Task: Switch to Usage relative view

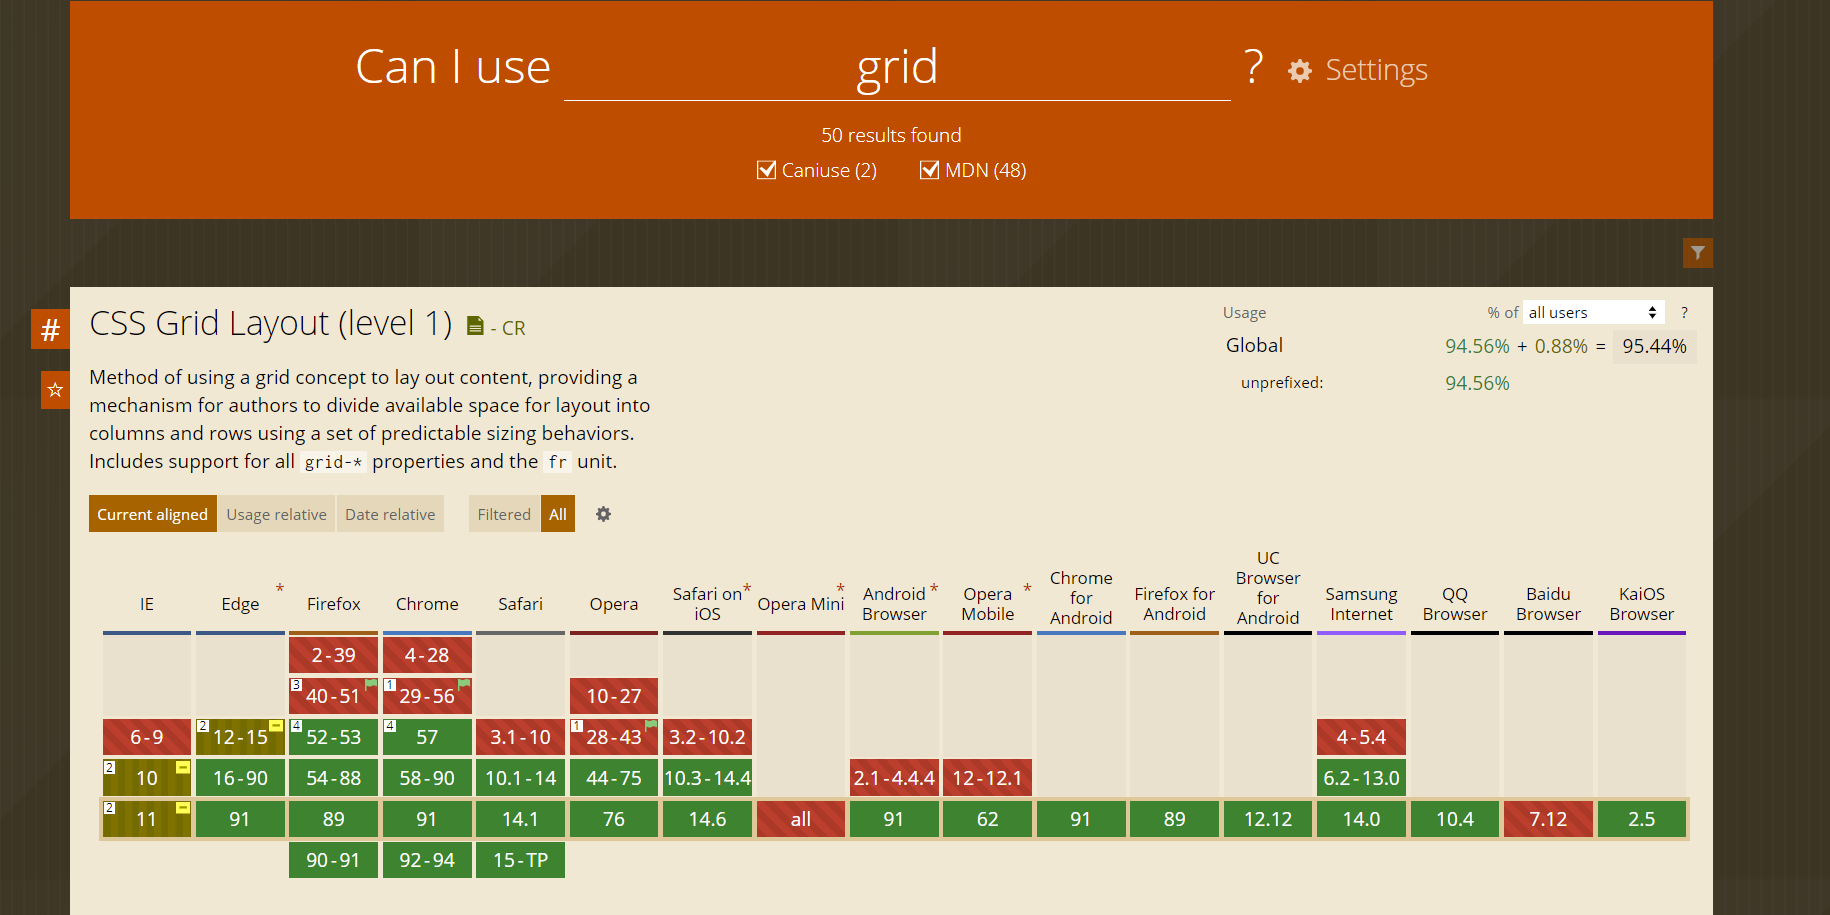Action: pyautogui.click(x=276, y=514)
